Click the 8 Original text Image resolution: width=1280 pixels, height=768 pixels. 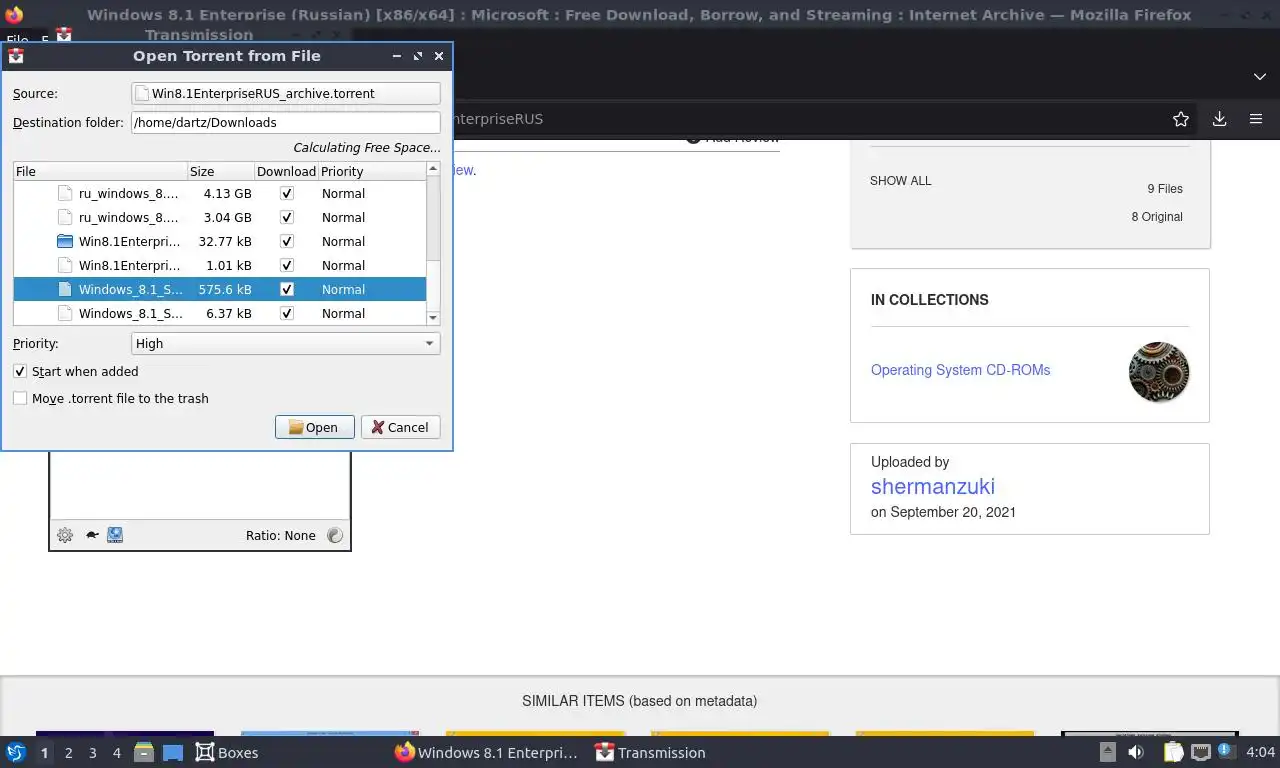coord(1157,216)
